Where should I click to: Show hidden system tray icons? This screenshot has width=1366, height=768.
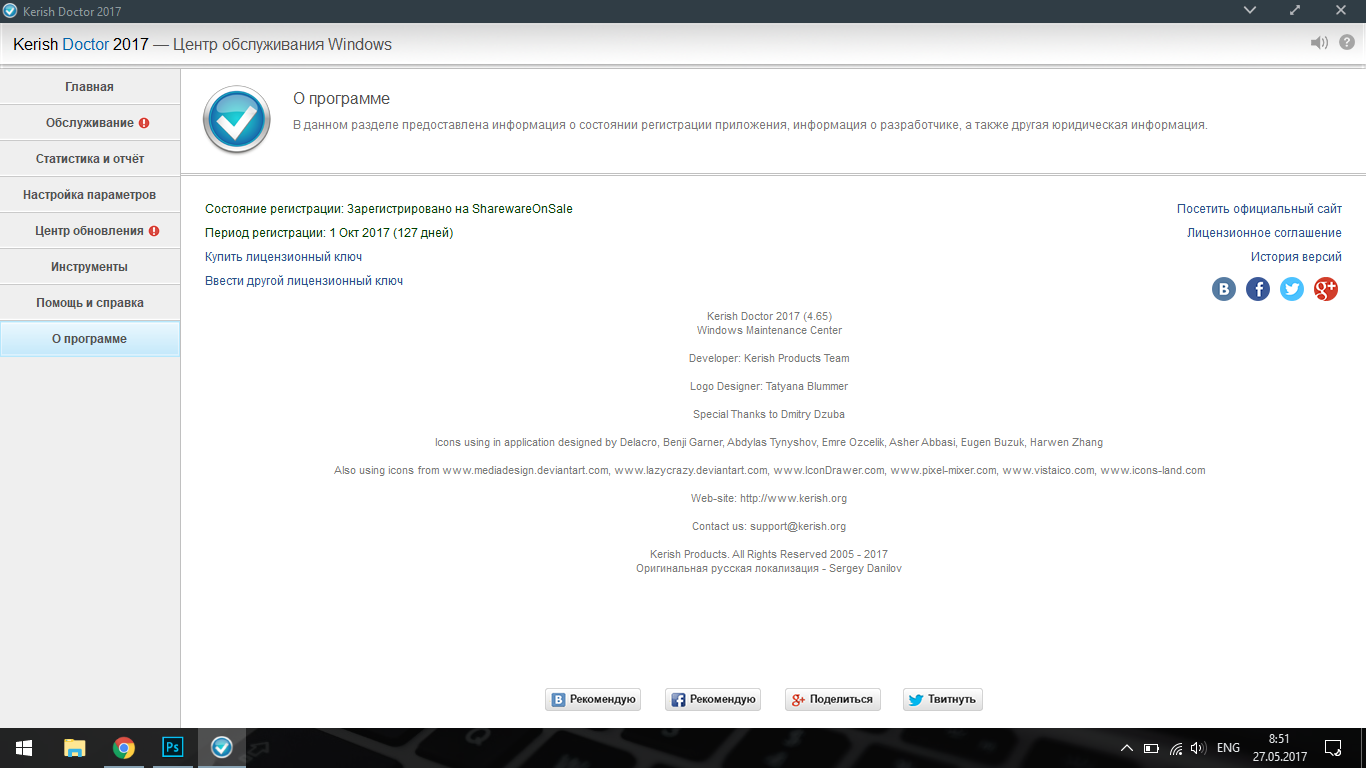click(1127, 748)
